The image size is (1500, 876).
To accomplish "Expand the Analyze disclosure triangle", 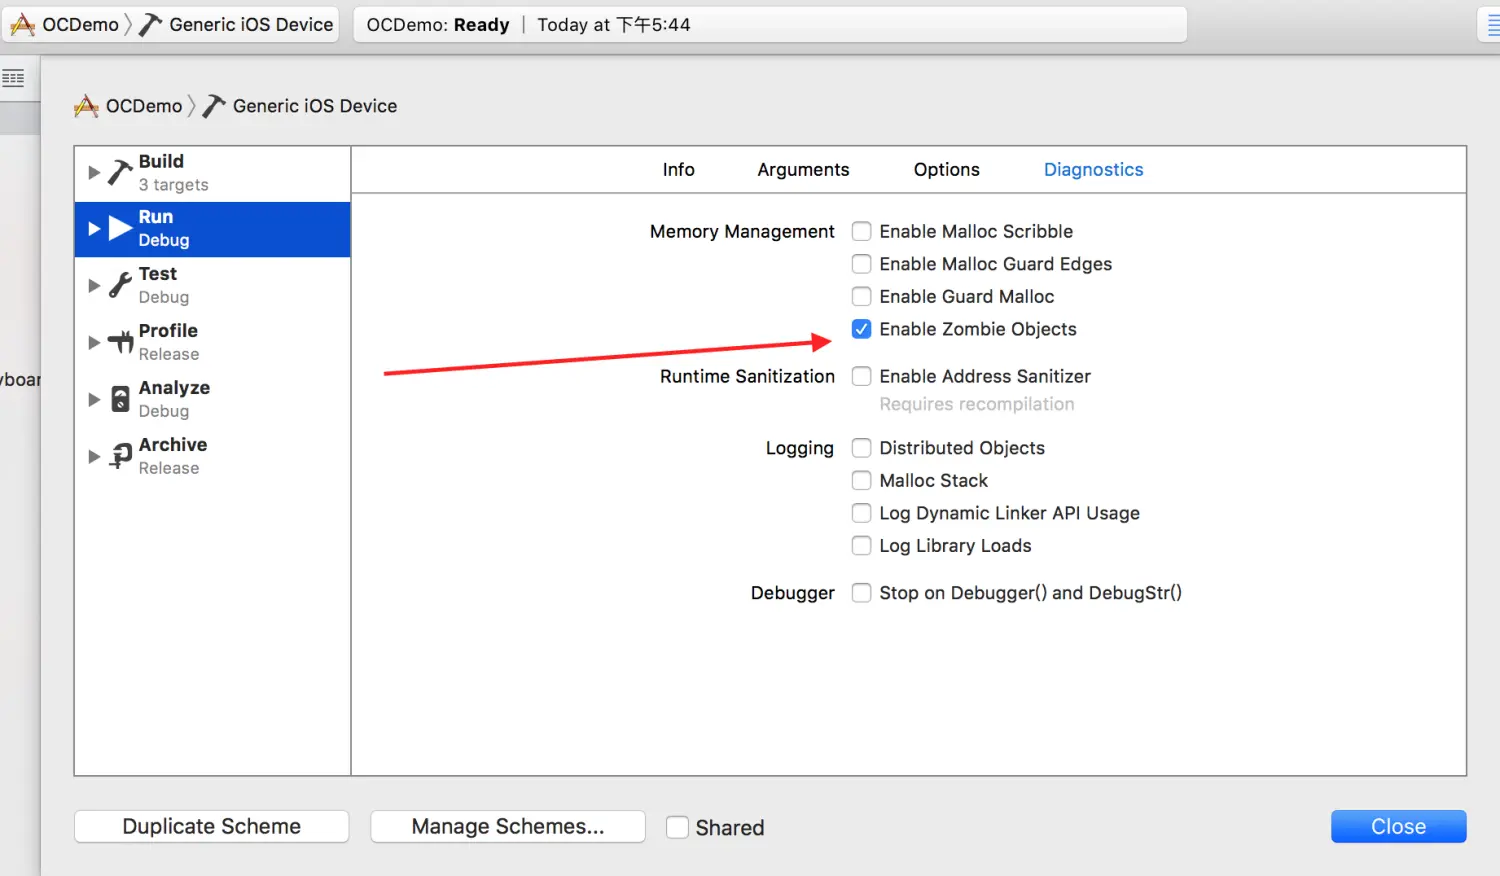I will click(94, 400).
